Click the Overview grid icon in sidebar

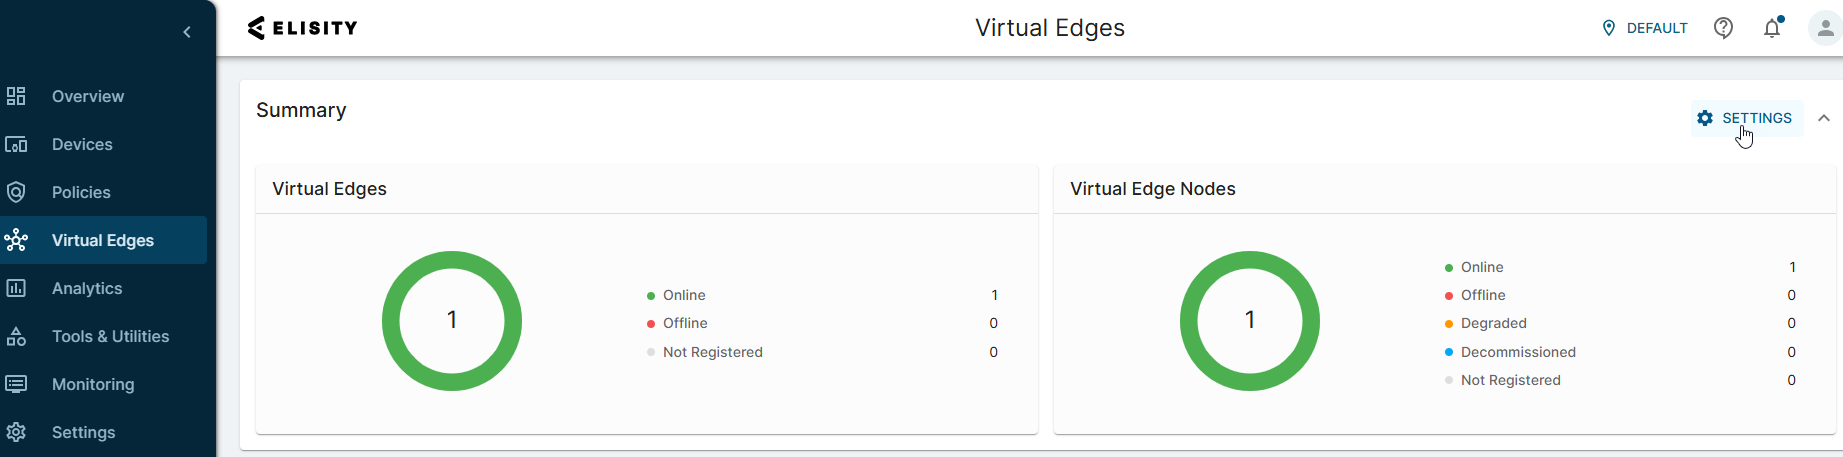click(16, 96)
